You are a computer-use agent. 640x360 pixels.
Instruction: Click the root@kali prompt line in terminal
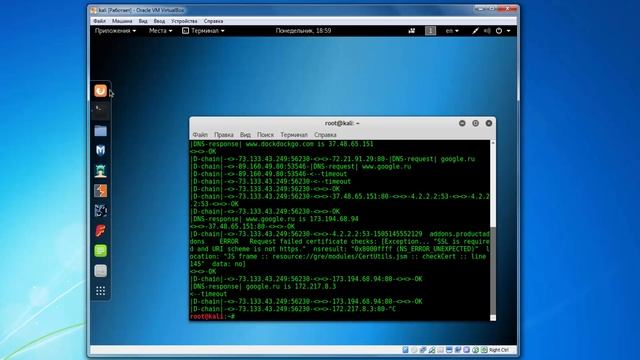213,316
